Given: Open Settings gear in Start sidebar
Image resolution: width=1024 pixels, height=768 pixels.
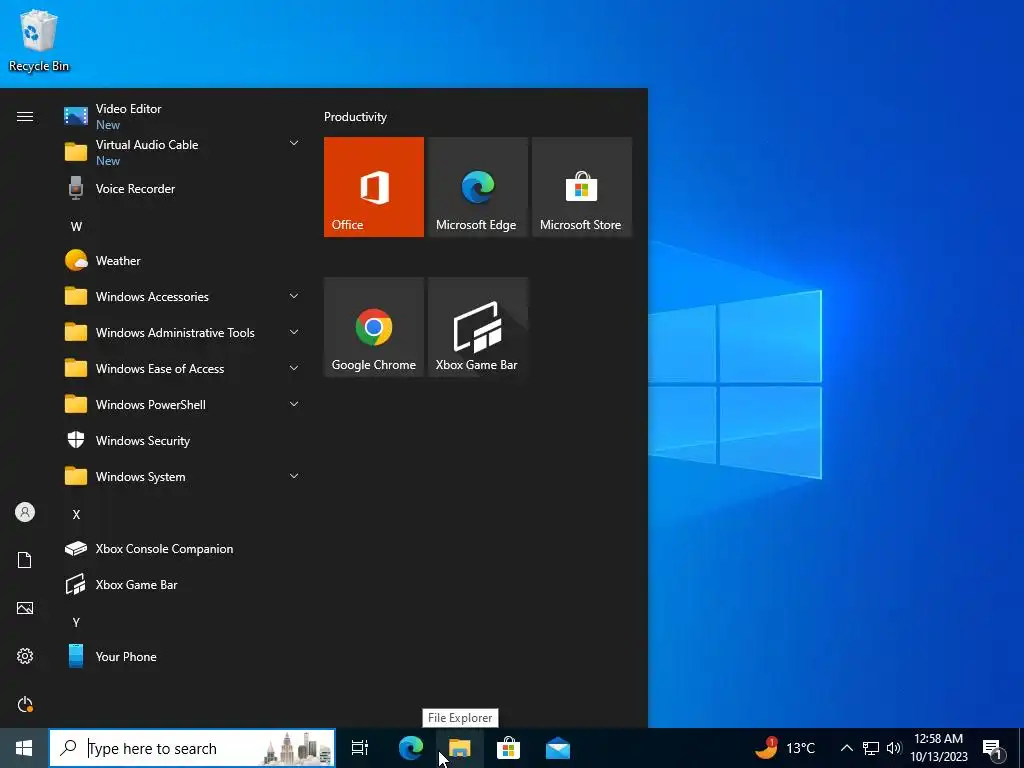Looking at the screenshot, I should pyautogui.click(x=25, y=656).
